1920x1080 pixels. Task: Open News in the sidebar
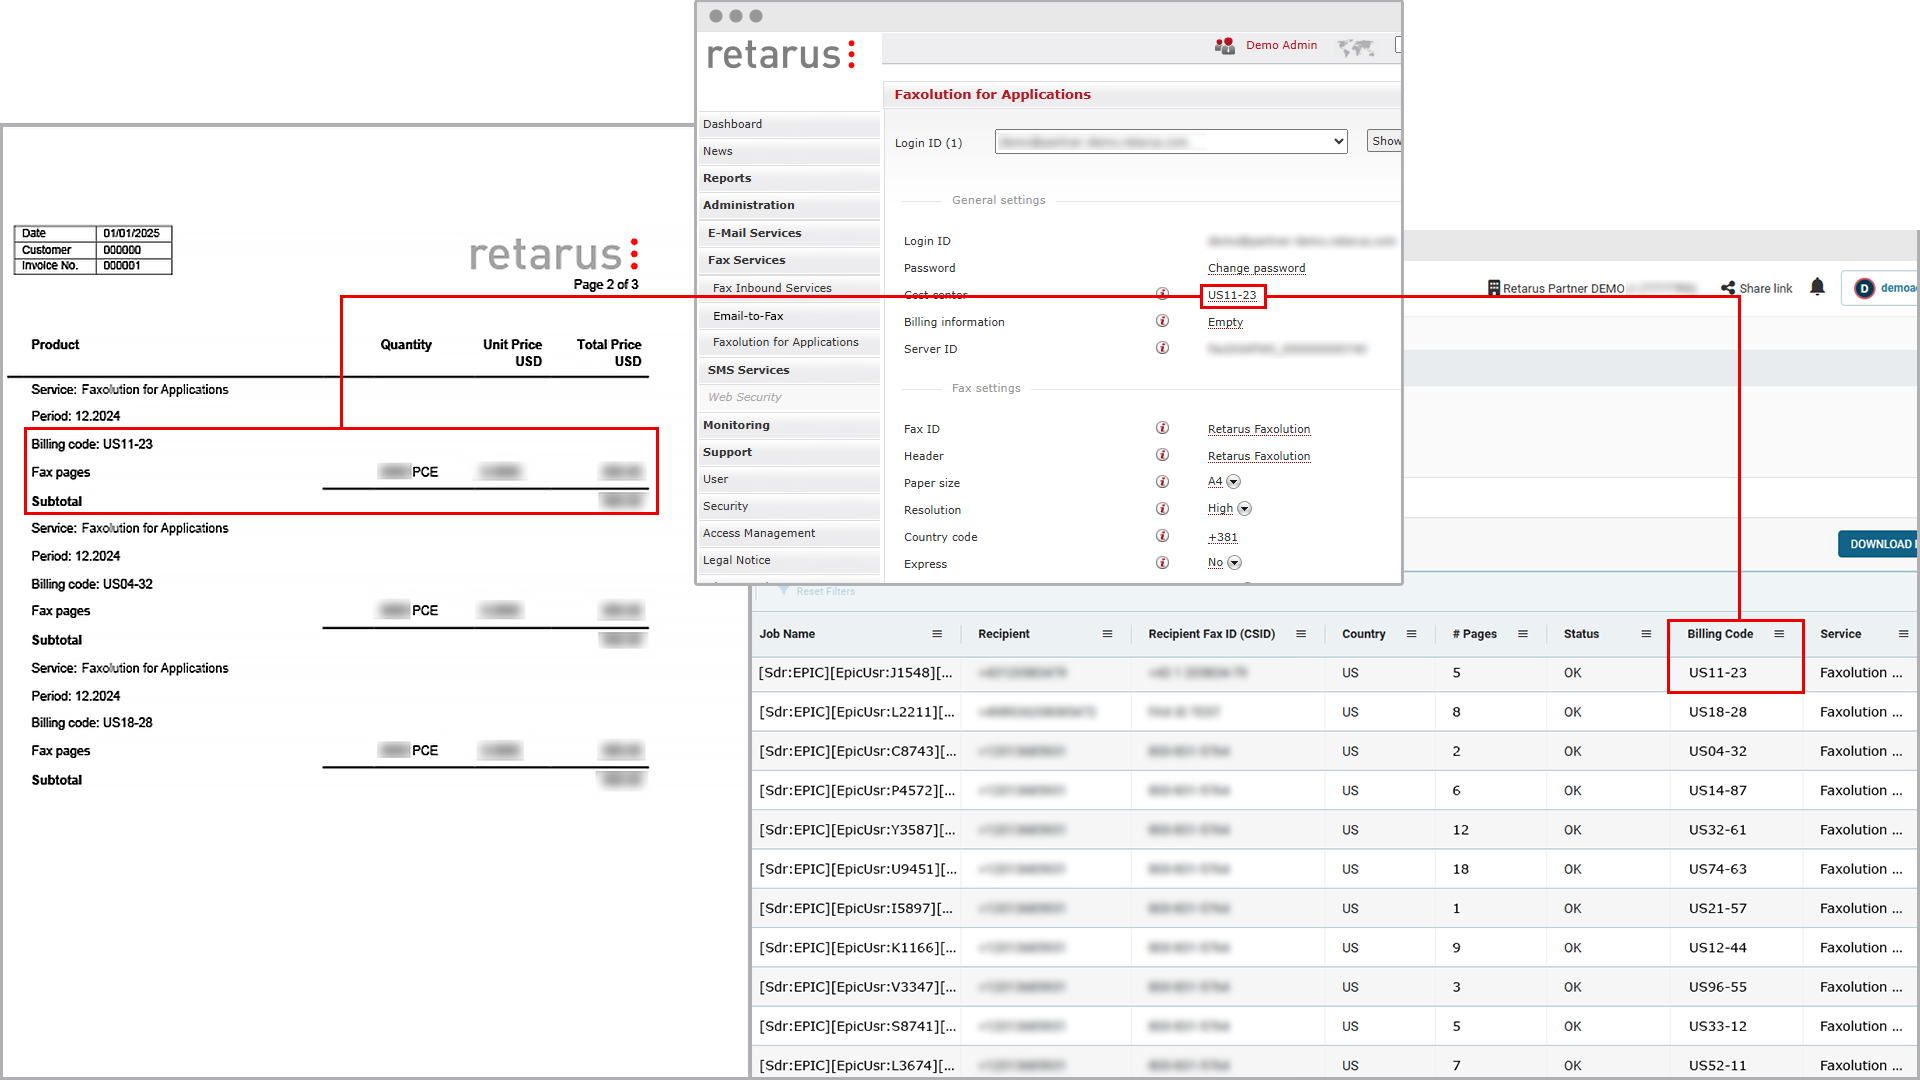[x=789, y=151]
